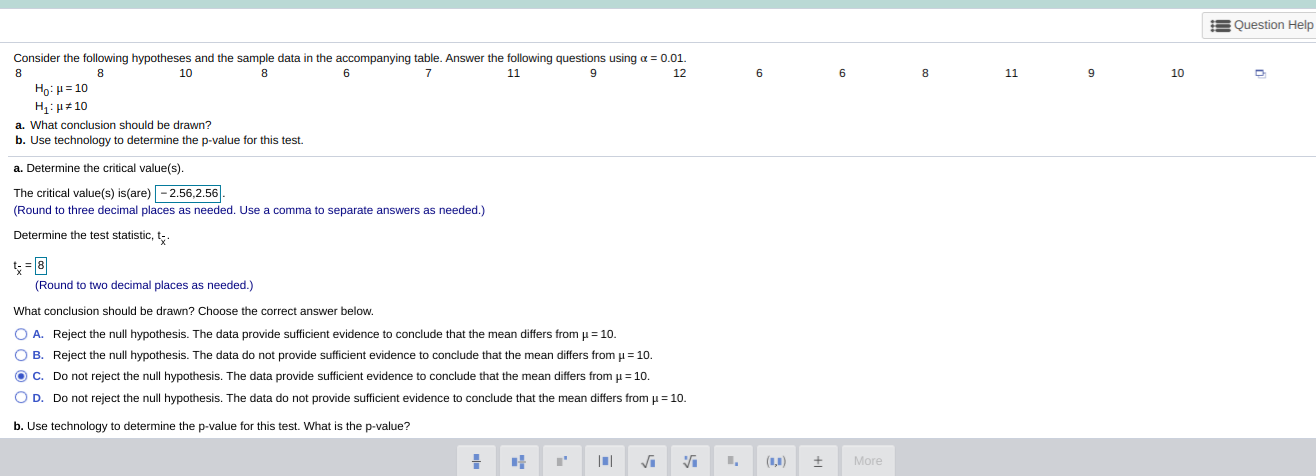The image size is (1316, 476).
Task: Insert absolute value bars template
Action: [x=605, y=461]
